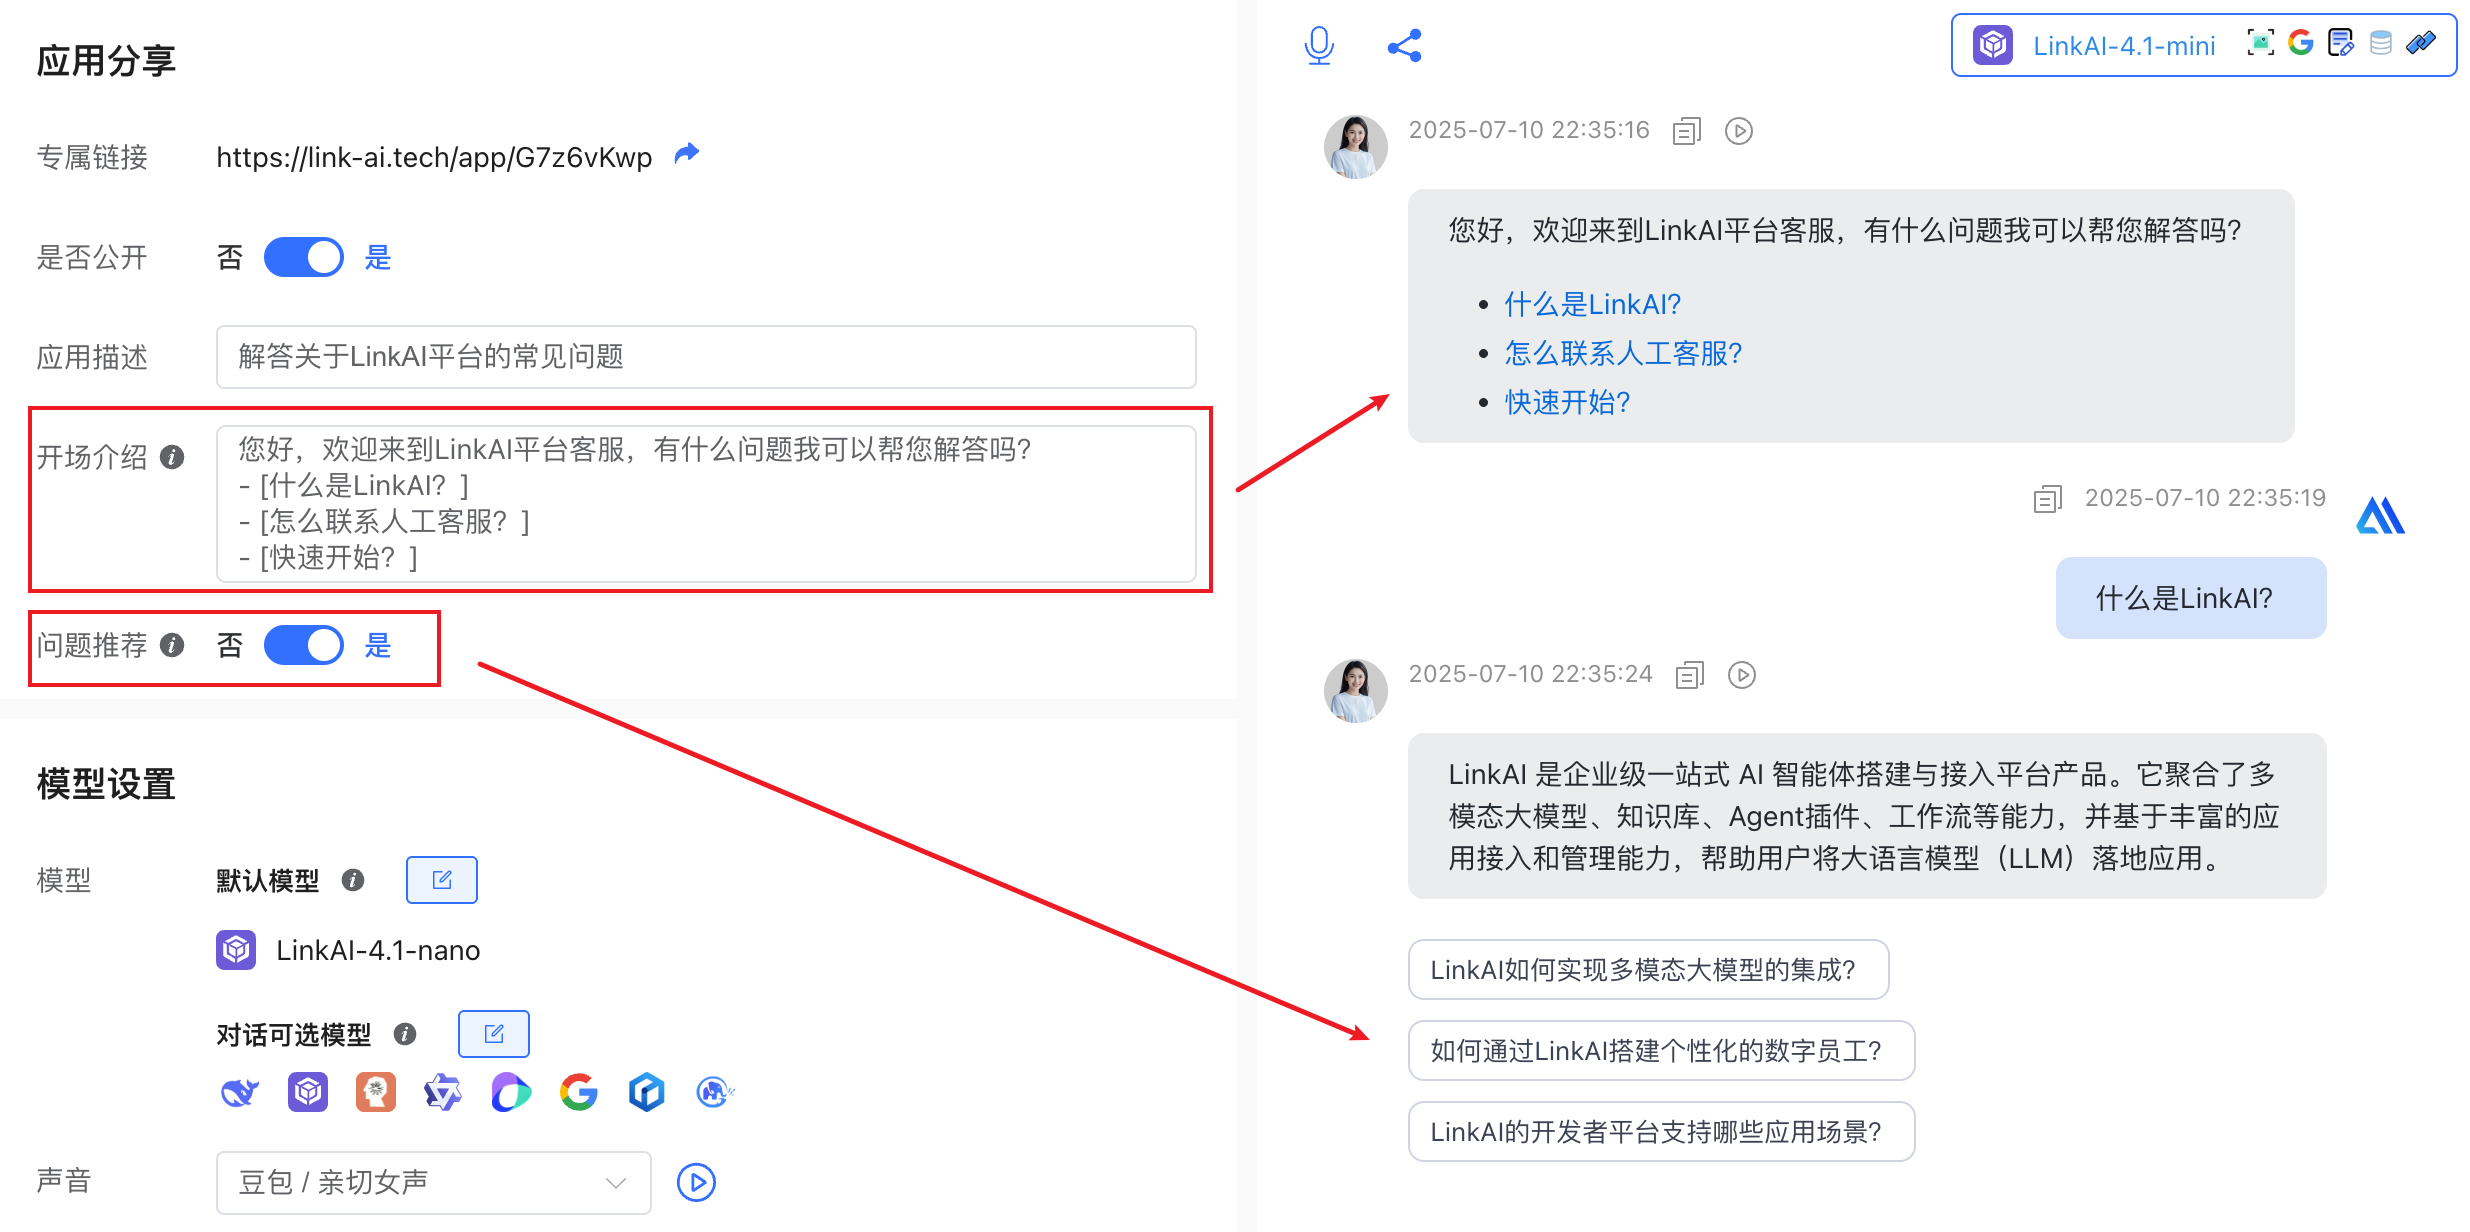Click the info icon next to 开场介绍
The width and height of the screenshot is (2470, 1232).
[172, 457]
